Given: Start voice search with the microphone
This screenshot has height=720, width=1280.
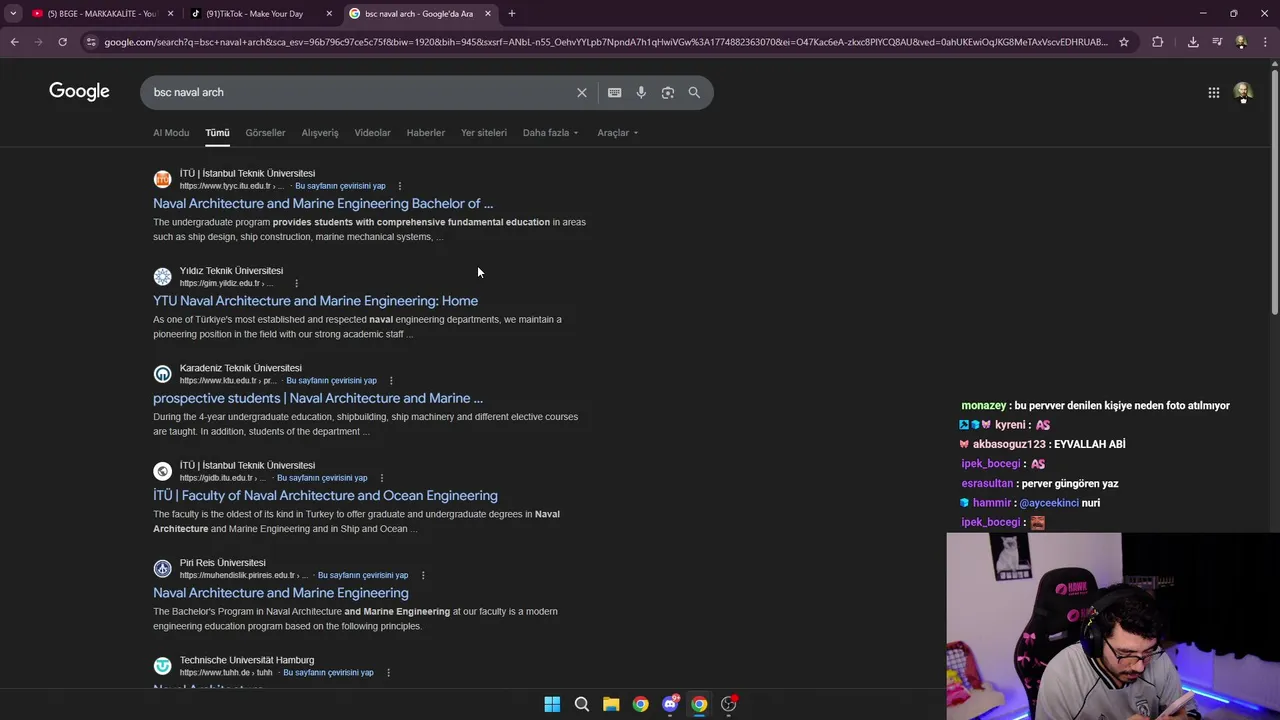Looking at the screenshot, I should click(x=641, y=92).
